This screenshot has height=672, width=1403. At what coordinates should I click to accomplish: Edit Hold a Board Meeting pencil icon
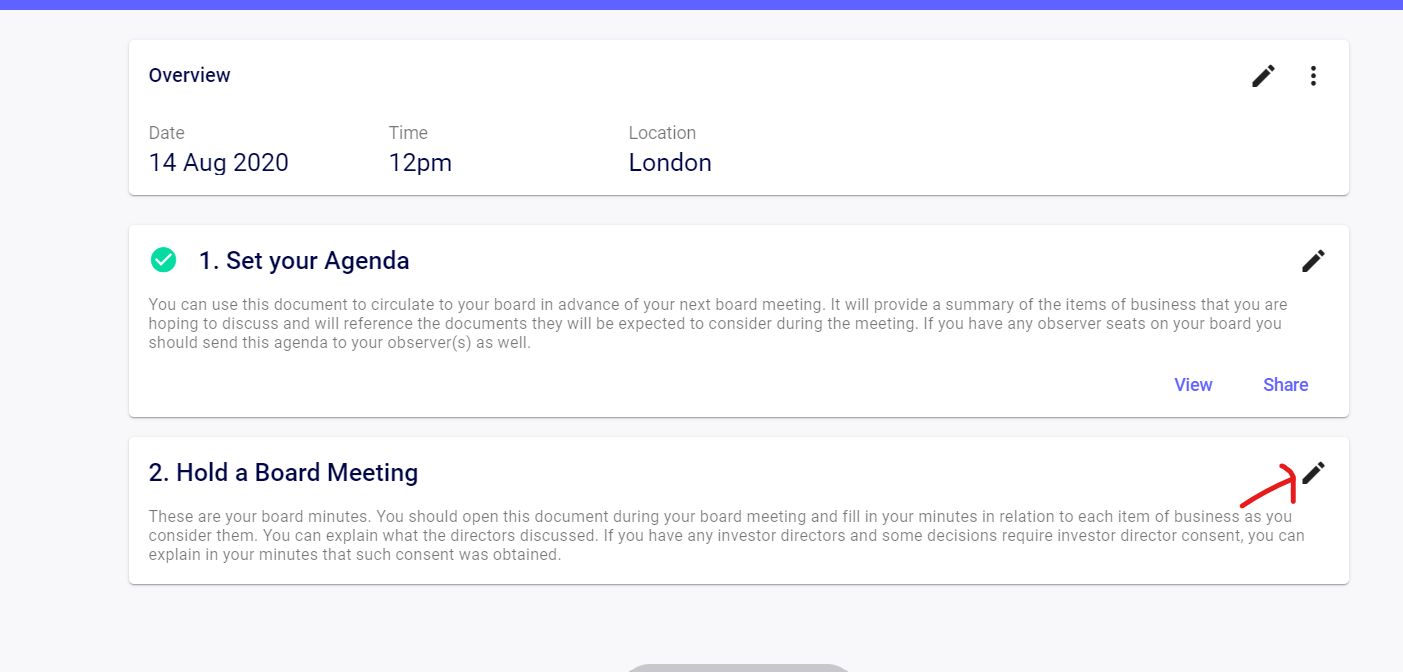[x=1313, y=473]
